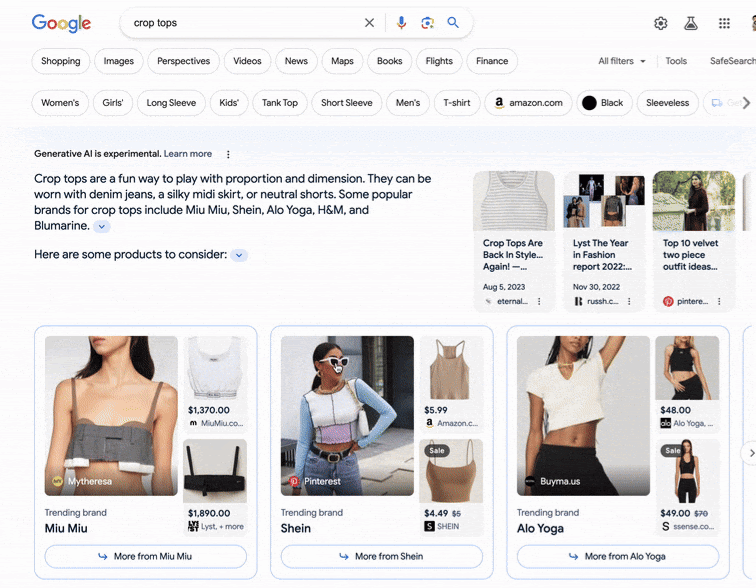Select the Men's filter chip
The height and width of the screenshot is (588, 756).
408,103
